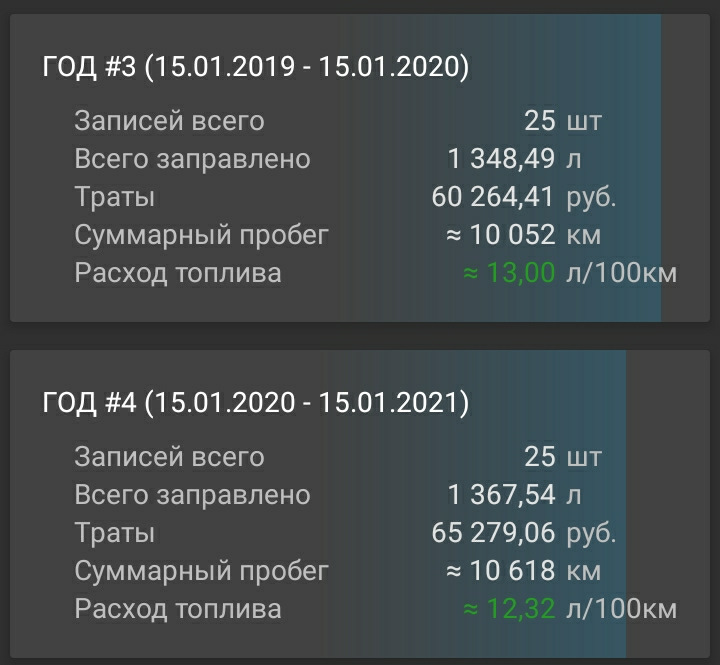Click 'Всего заправлено' label in ГОД #3
This screenshot has width=720, height=665.
click(x=192, y=159)
